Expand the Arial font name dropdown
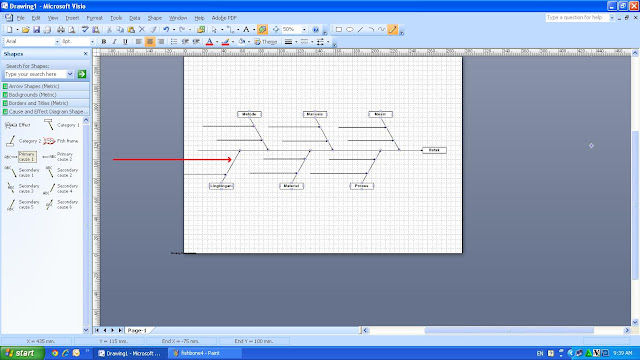Image resolution: width=640 pixels, height=360 pixels. (57, 42)
